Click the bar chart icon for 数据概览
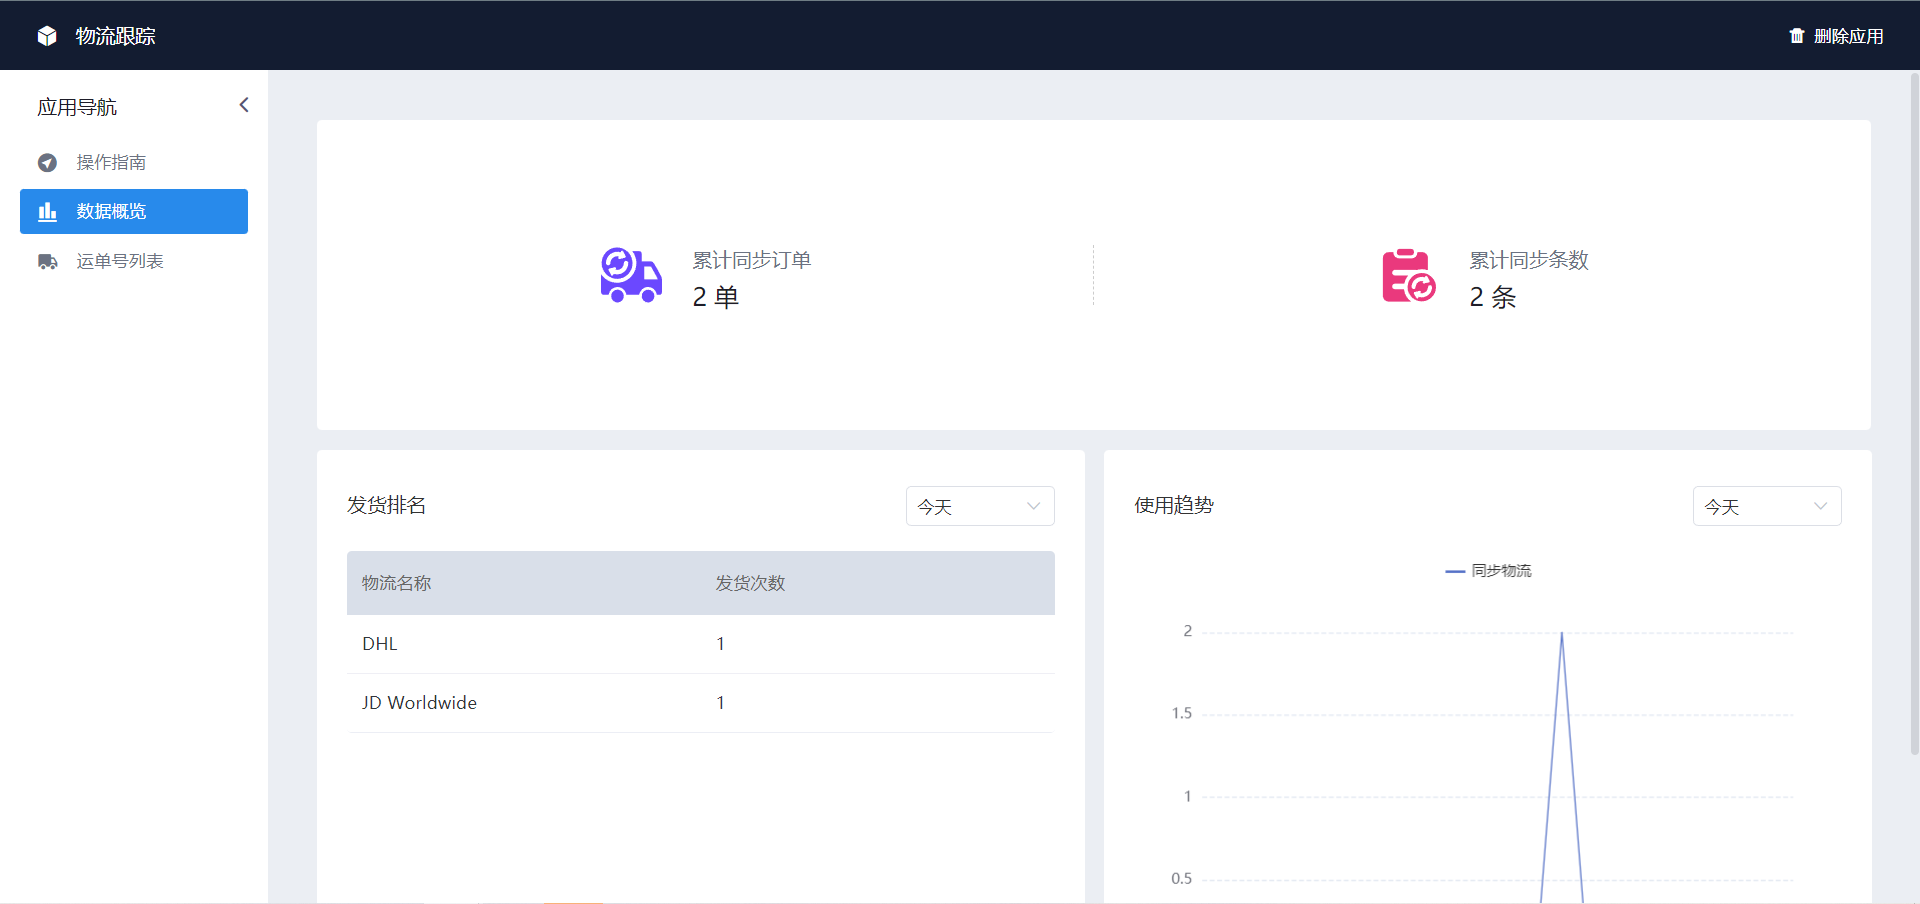 (47, 211)
